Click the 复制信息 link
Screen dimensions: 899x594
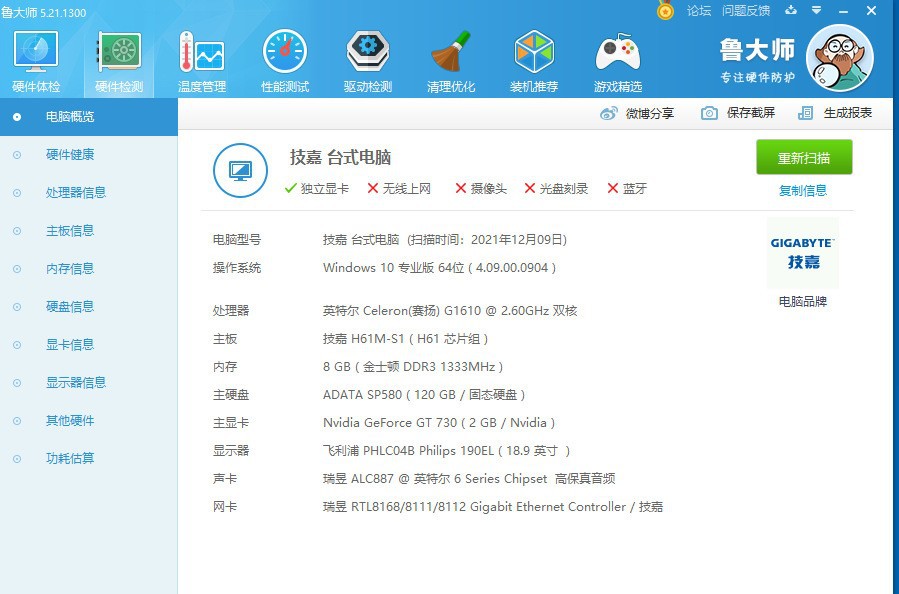pos(803,189)
